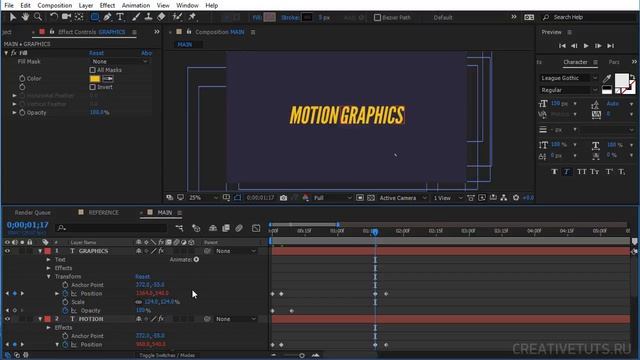The width and height of the screenshot is (640, 360).
Task: Enable motion blur switch in timeline
Action: (239, 228)
